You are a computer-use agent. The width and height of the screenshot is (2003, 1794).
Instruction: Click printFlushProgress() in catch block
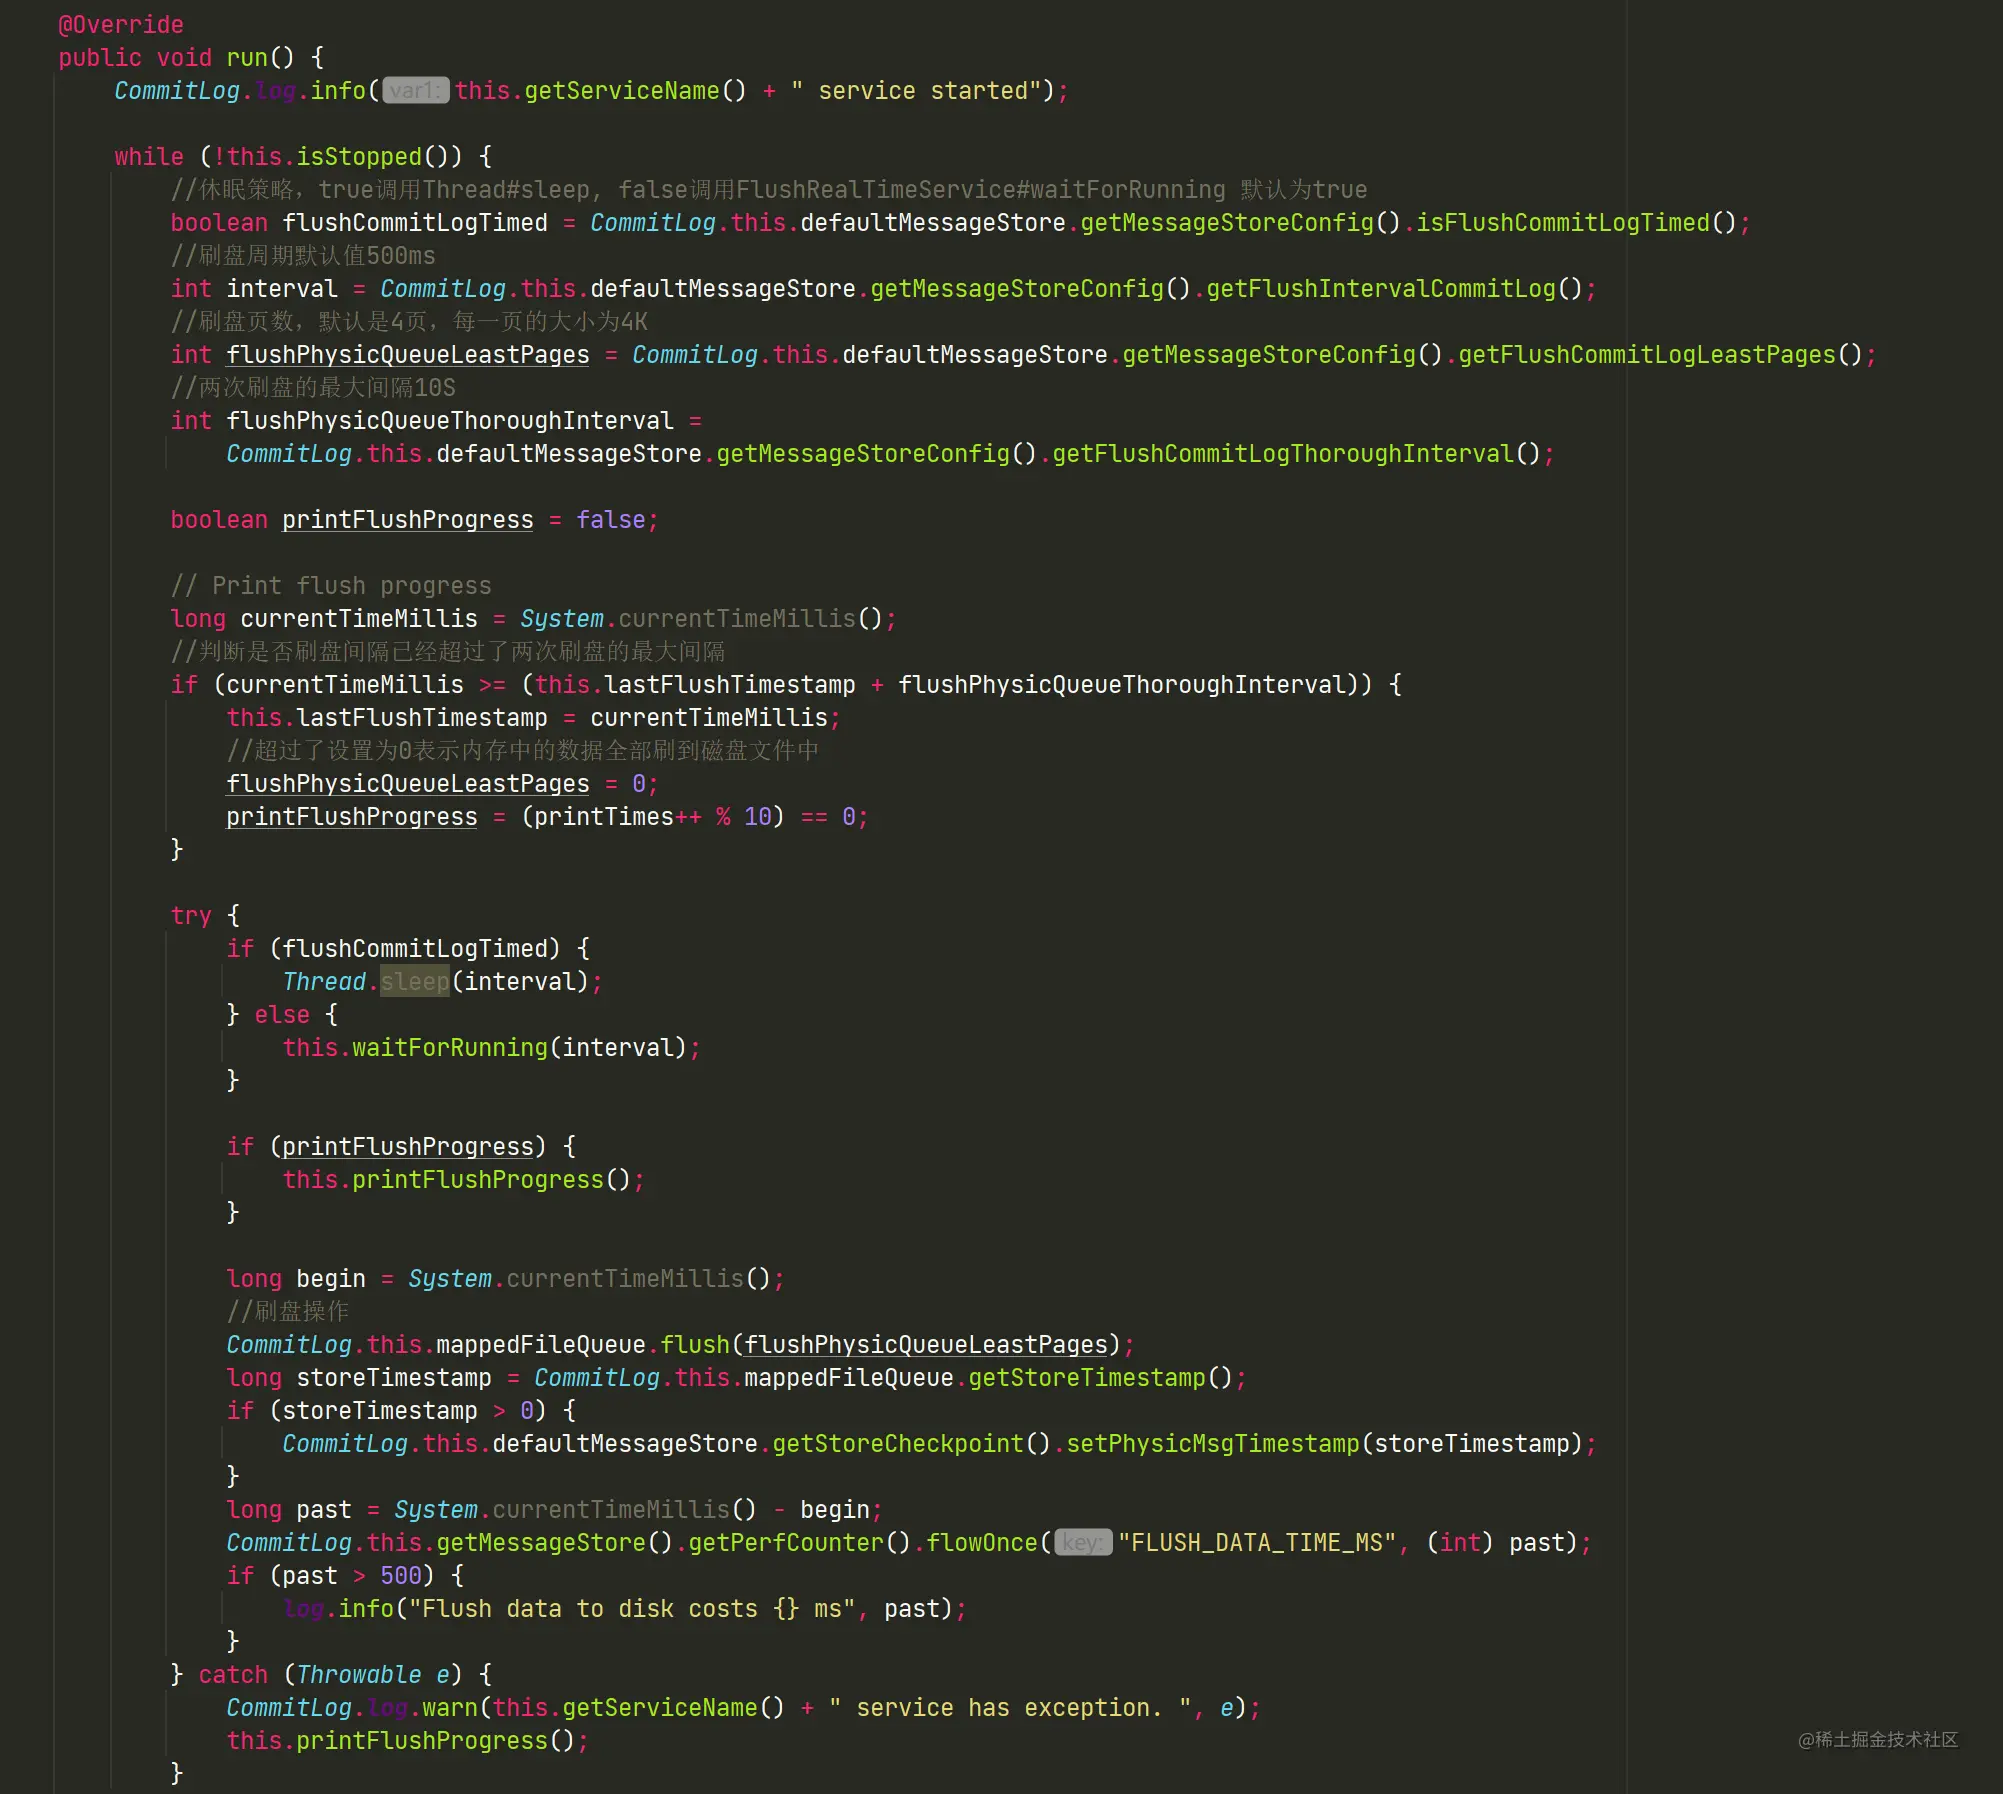[x=435, y=1740]
